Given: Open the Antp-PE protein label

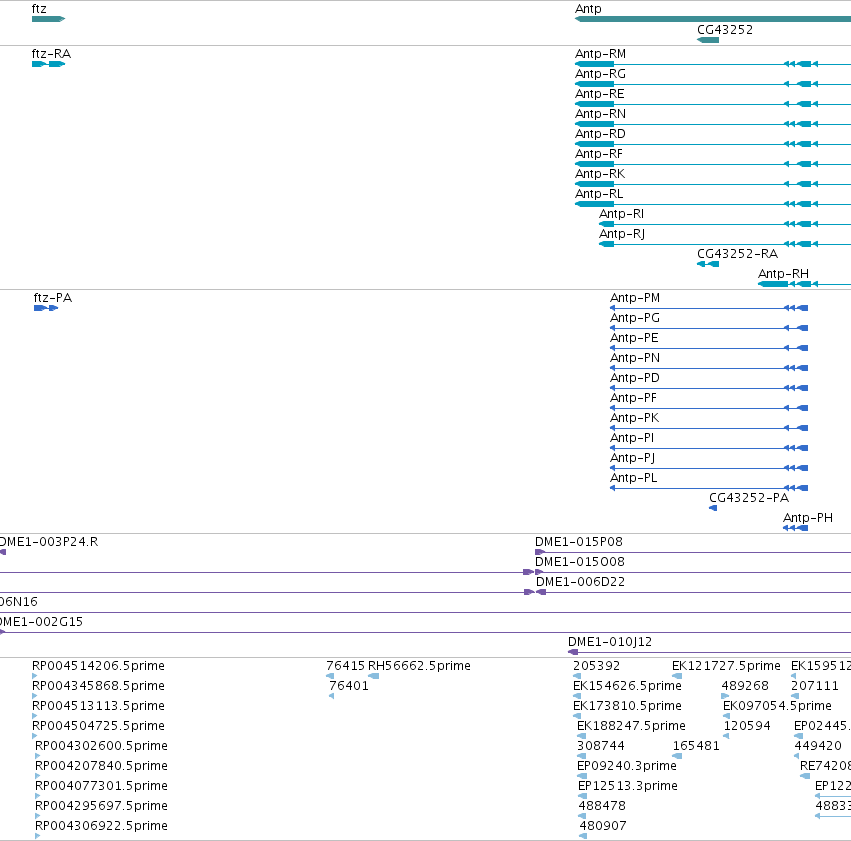Looking at the screenshot, I should [634, 338].
